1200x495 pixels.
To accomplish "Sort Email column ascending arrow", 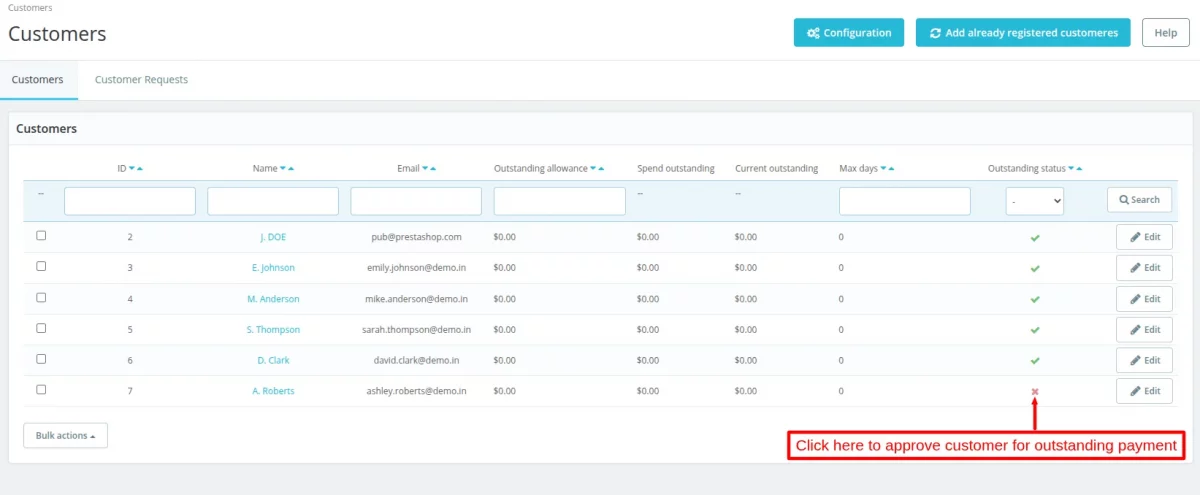I will pos(433,169).
